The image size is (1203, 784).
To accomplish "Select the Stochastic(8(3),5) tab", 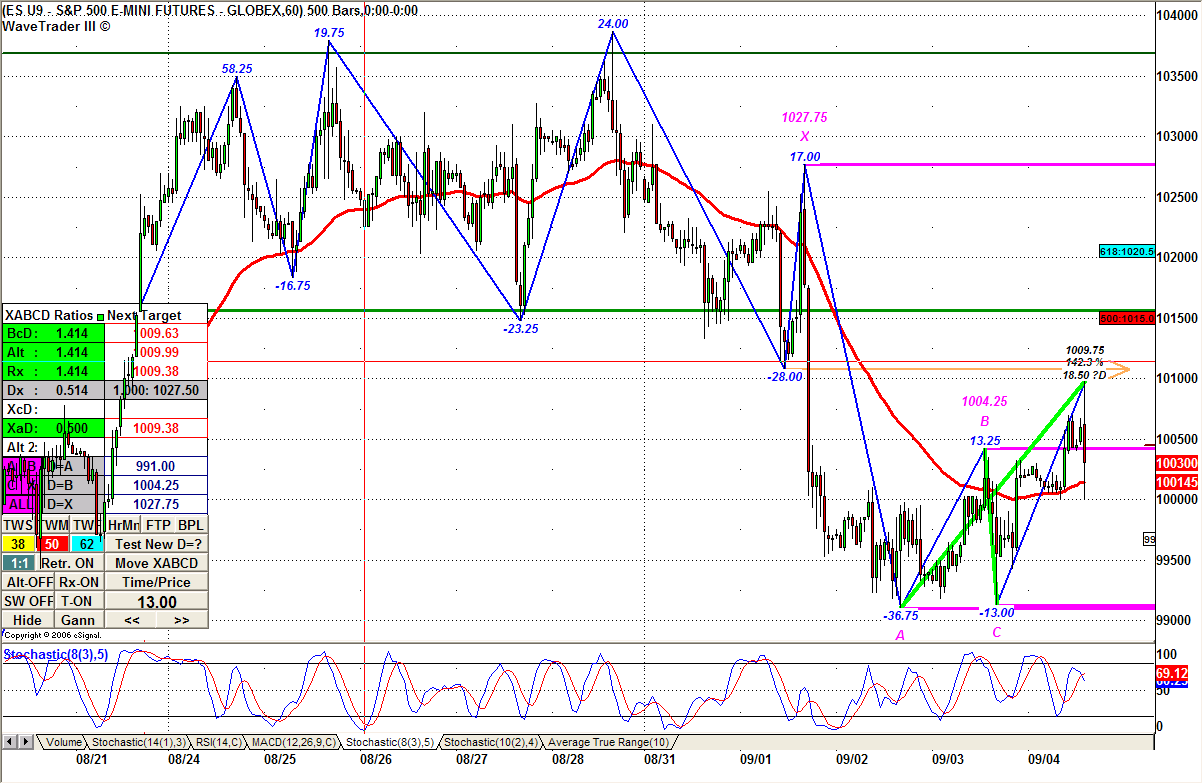I will point(390,743).
